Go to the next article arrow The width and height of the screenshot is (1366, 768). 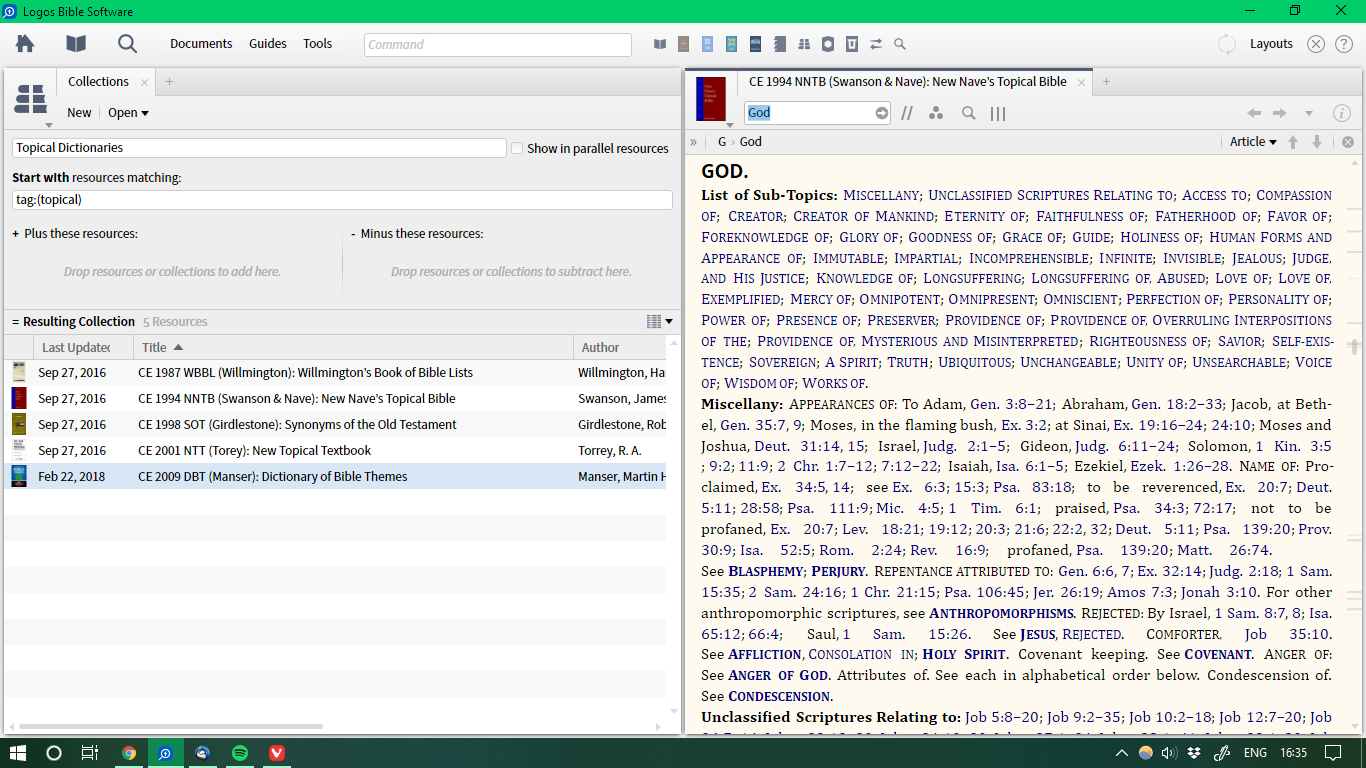pyautogui.click(x=1317, y=142)
